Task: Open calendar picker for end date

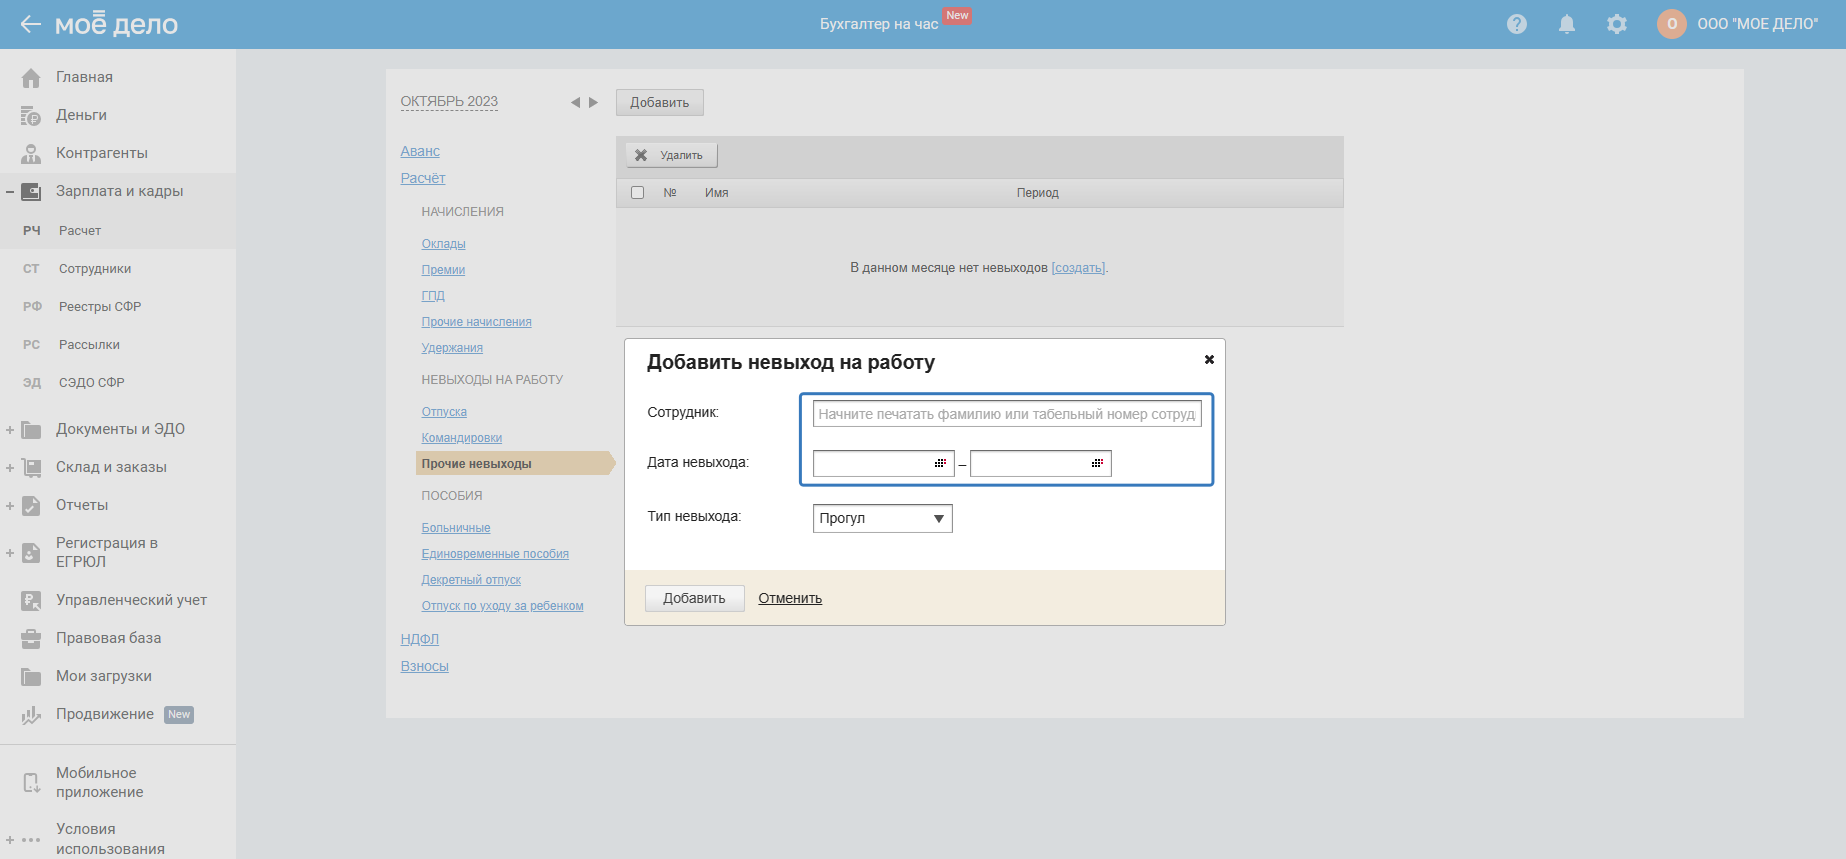Action: 1097,463
